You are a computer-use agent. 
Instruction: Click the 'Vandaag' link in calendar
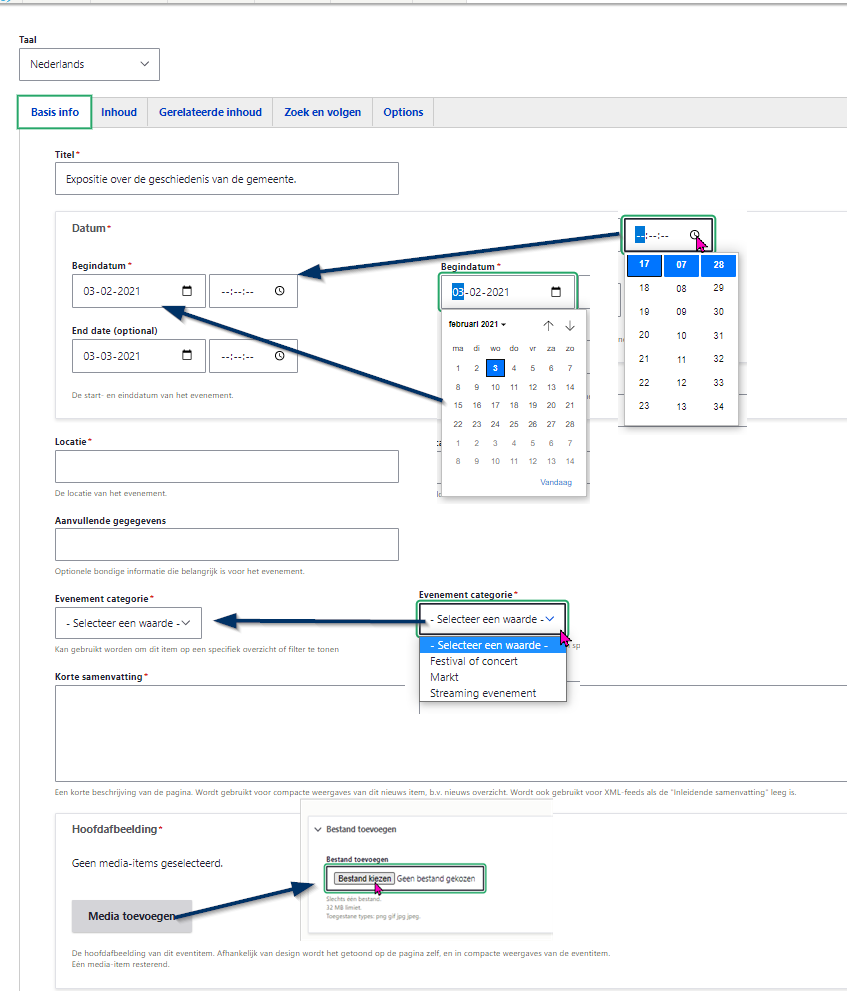[556, 482]
